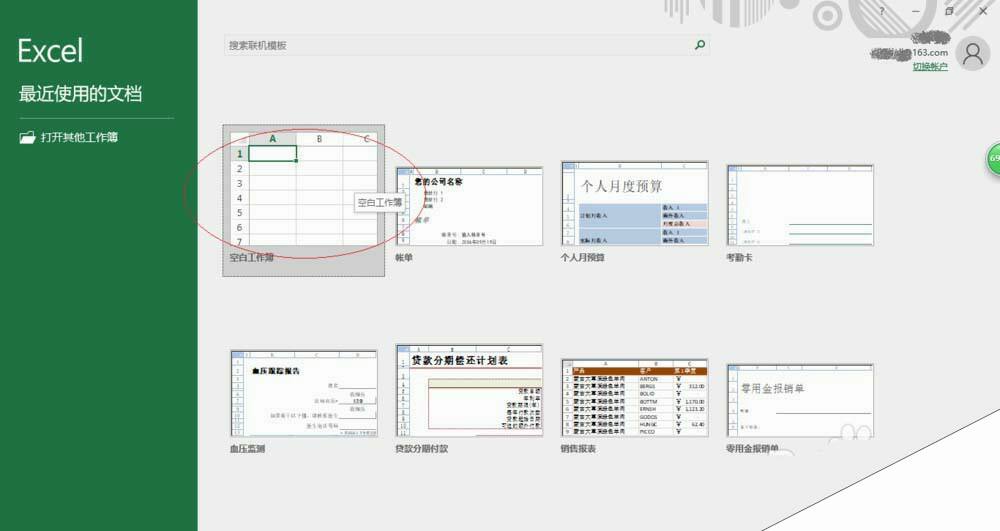
Task: Select the 空白工作簿 blank workbook template
Action: click(x=304, y=190)
